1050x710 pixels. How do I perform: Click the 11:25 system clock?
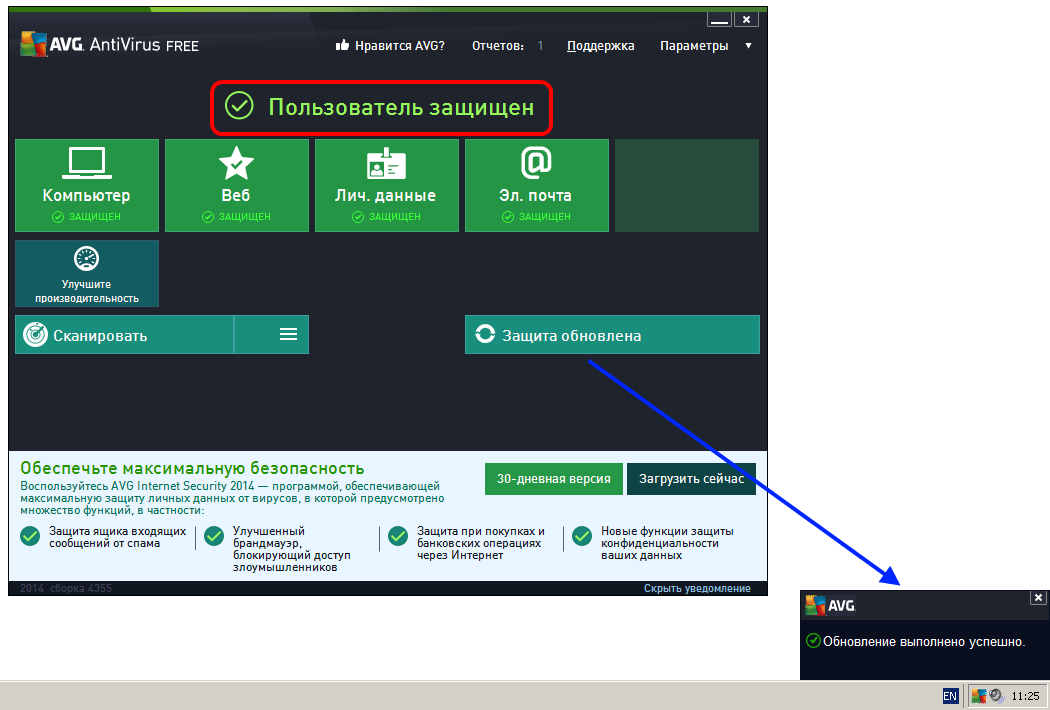pyautogui.click(x=1025, y=696)
